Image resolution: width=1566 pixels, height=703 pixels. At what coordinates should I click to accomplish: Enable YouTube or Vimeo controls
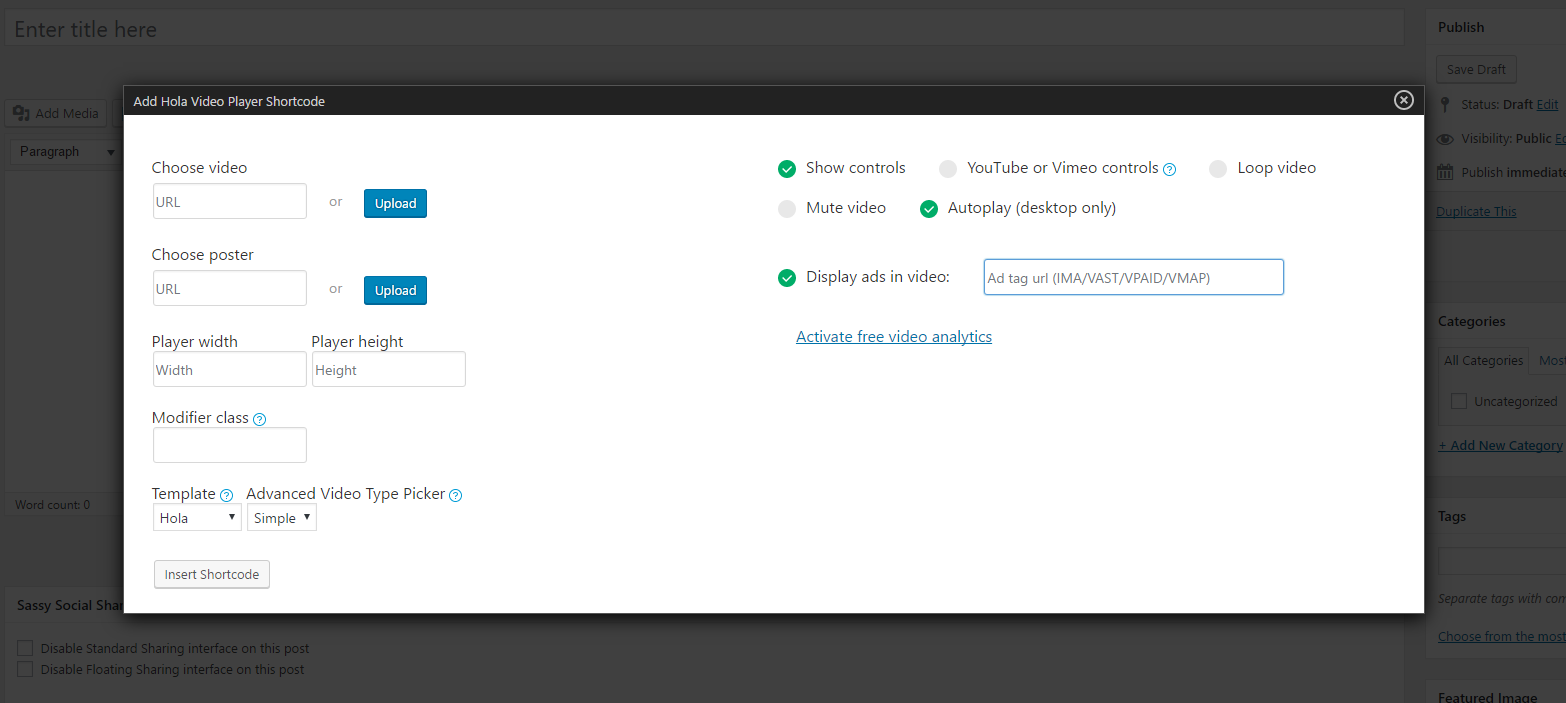tap(948, 168)
